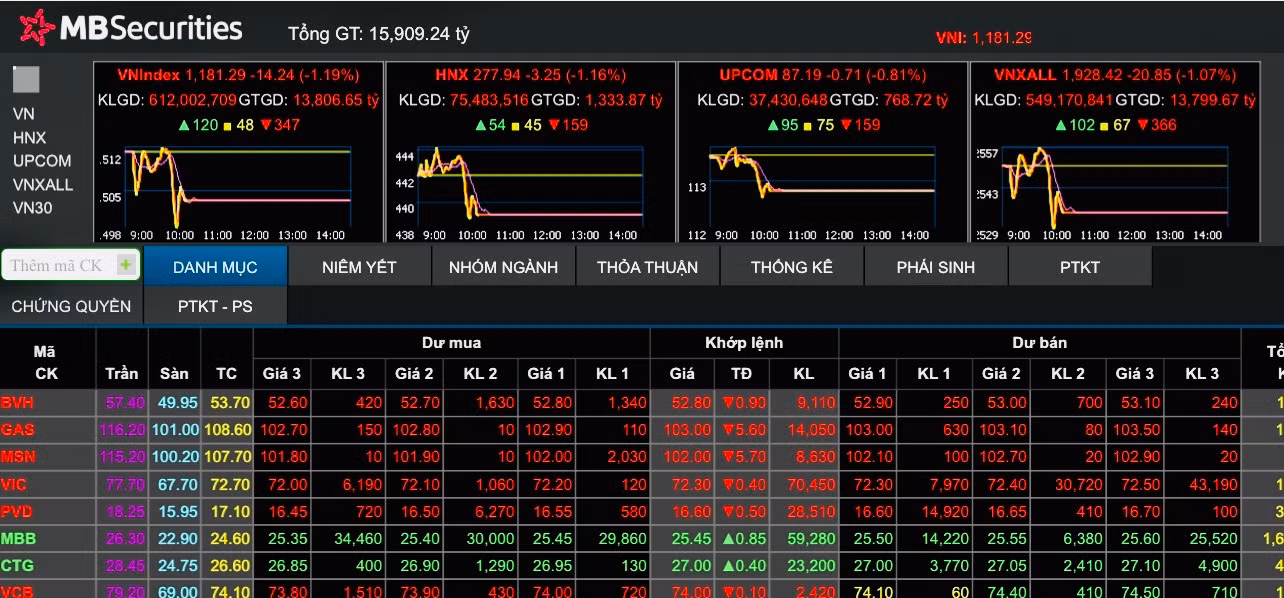Click the Mã CK column header
Image resolution: width=1284 pixels, height=598 pixels.
(x=46, y=362)
